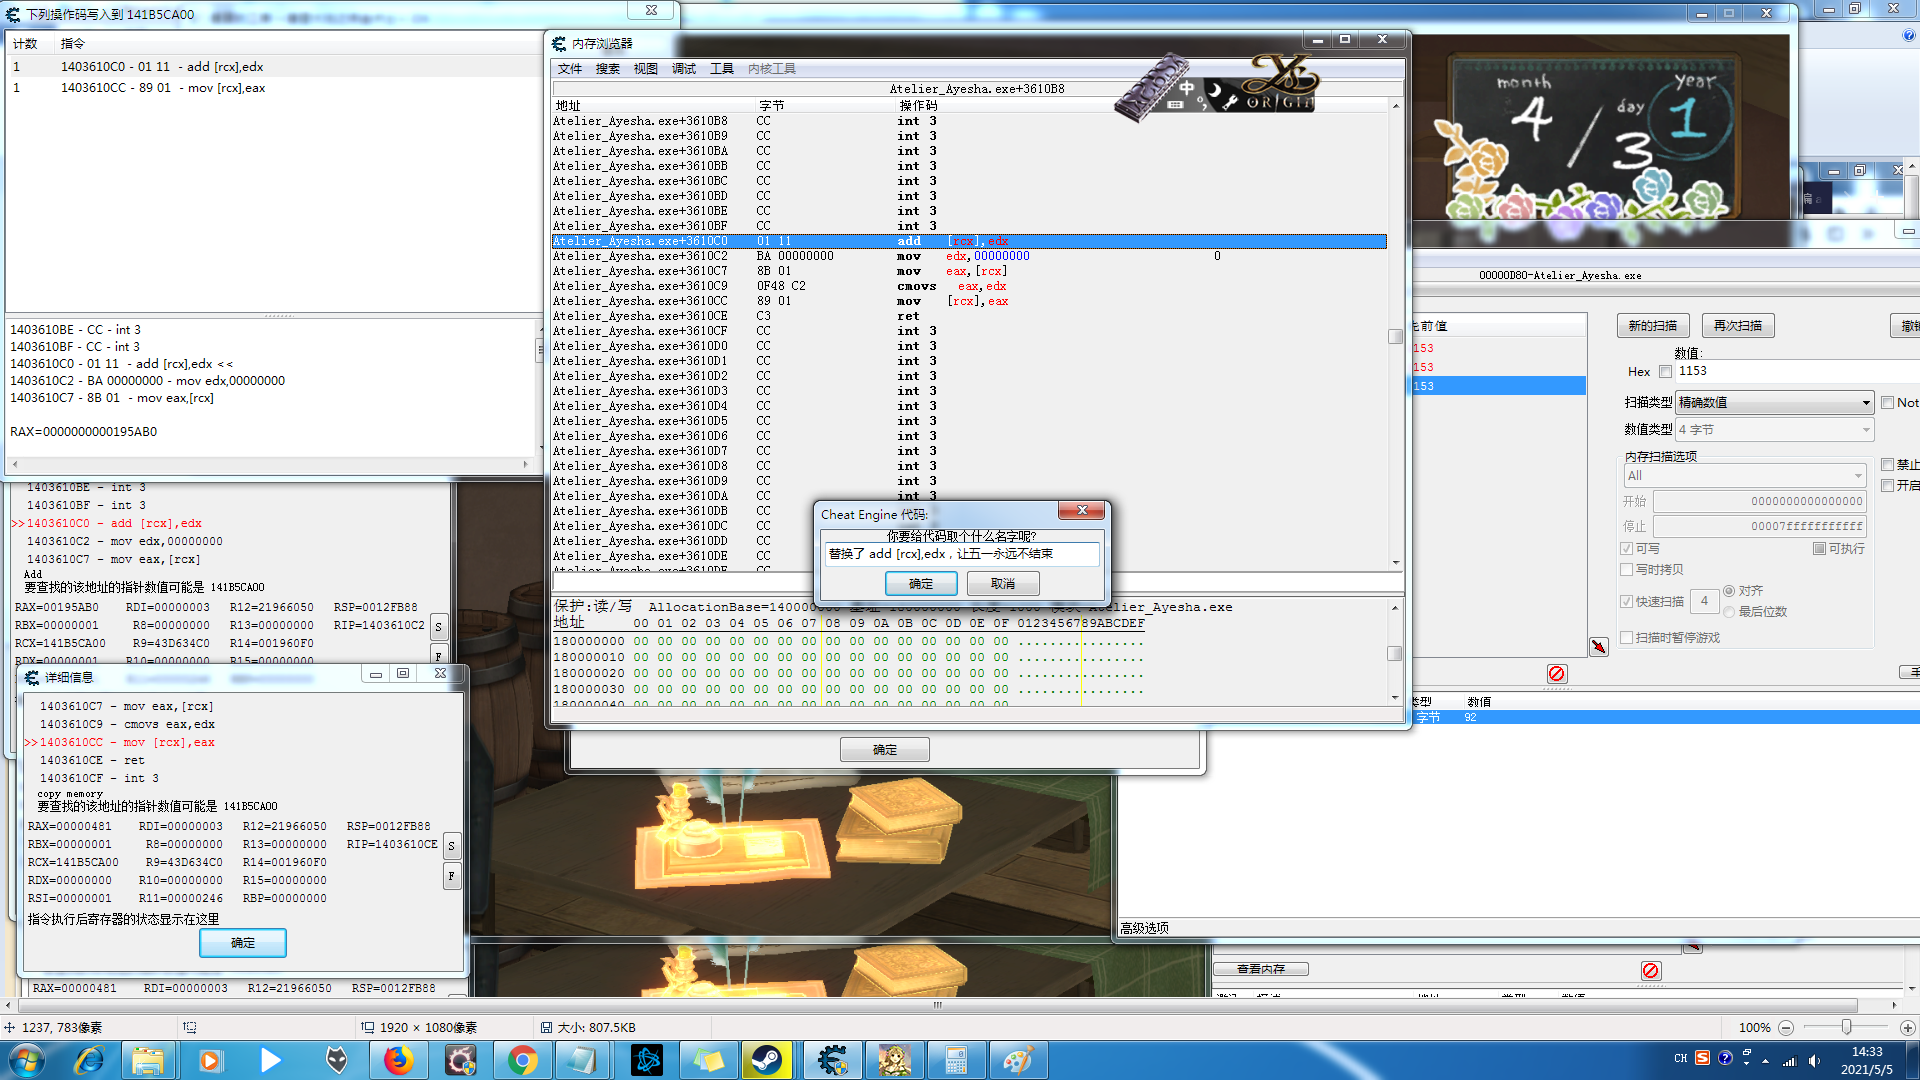
Task: Click the red no-entry icon below the results list
Action: [1556, 674]
